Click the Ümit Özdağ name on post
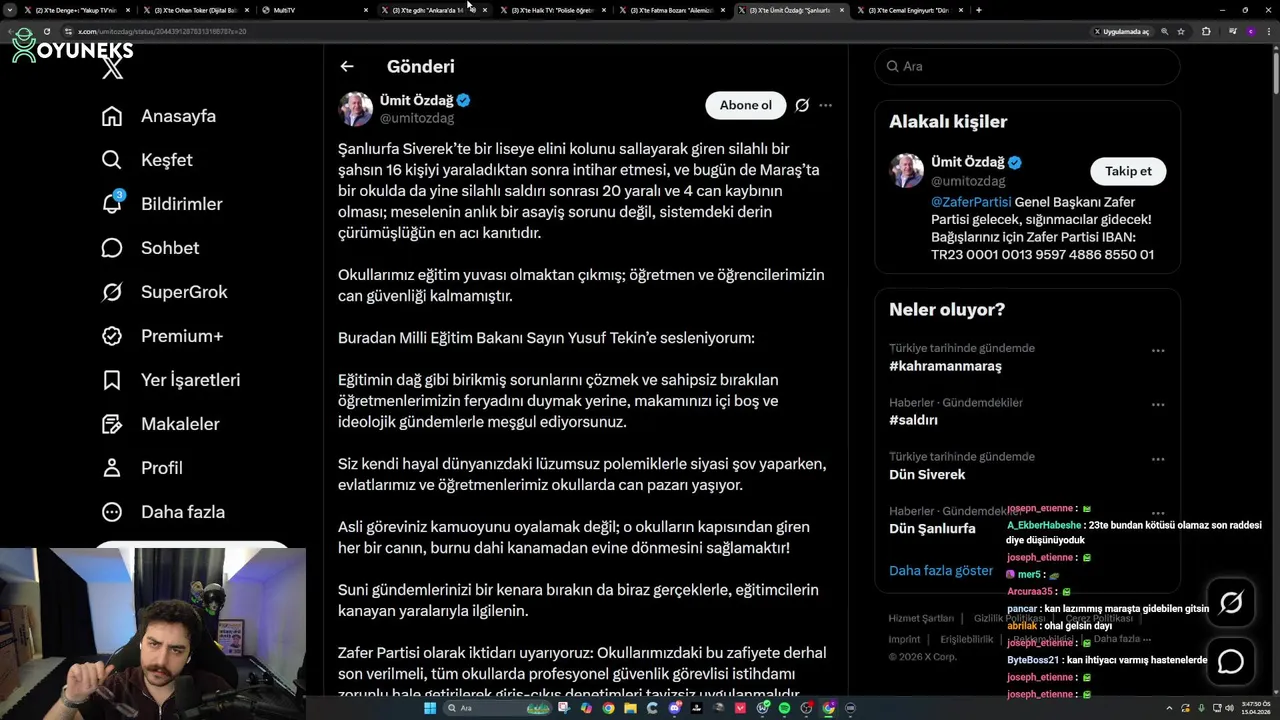The image size is (1280, 720). 417,100
